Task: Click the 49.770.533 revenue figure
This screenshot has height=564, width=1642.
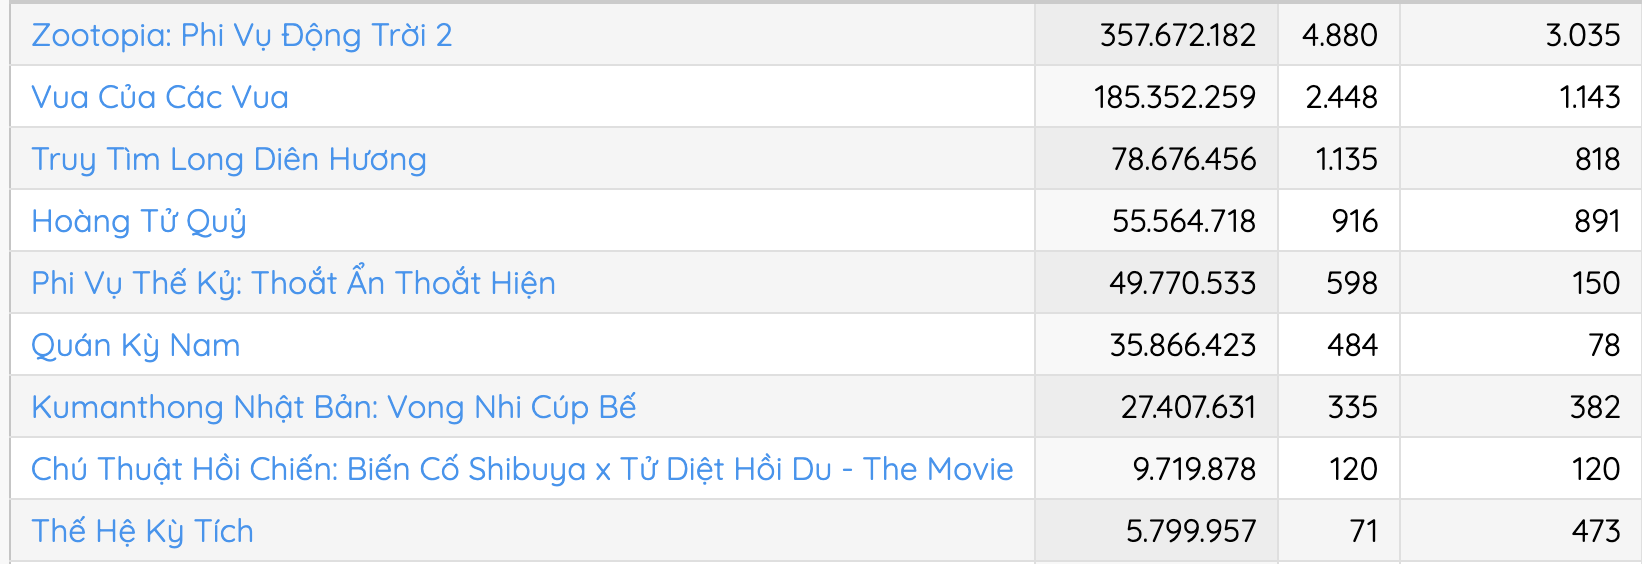Action: point(1182,284)
